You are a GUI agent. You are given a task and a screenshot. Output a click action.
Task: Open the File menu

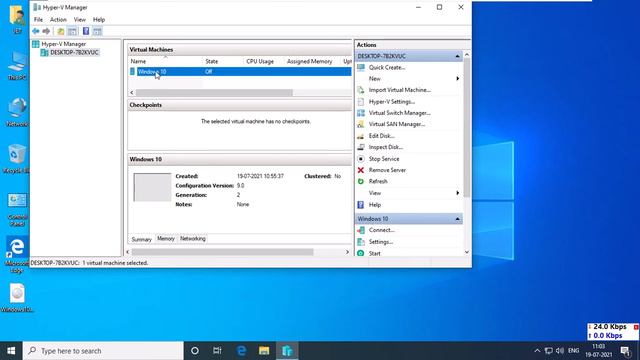point(38,20)
